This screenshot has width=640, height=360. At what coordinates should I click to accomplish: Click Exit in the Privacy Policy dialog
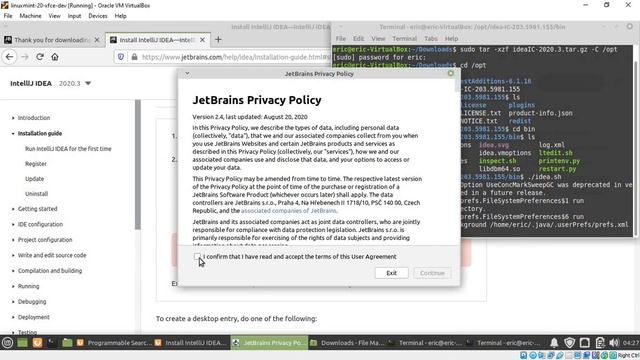tap(391, 273)
